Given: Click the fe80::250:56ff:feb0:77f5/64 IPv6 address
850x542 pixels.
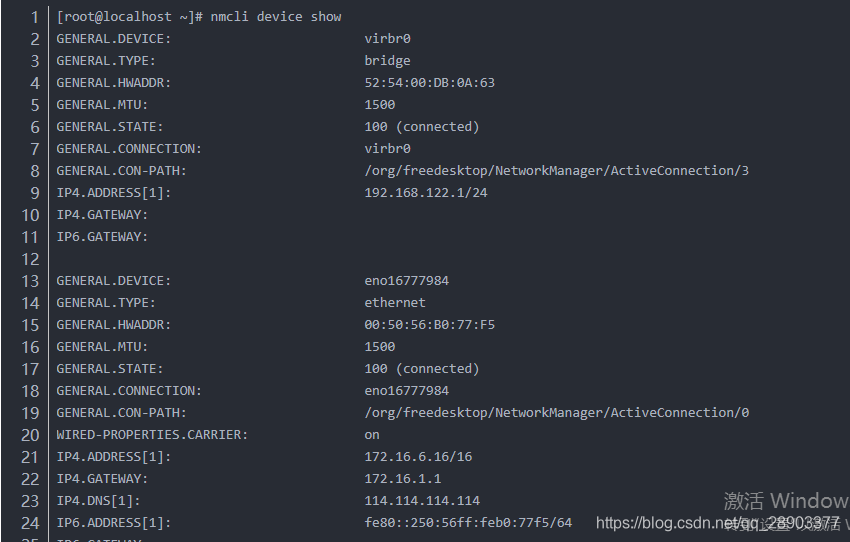Looking at the screenshot, I should click(x=468, y=522).
